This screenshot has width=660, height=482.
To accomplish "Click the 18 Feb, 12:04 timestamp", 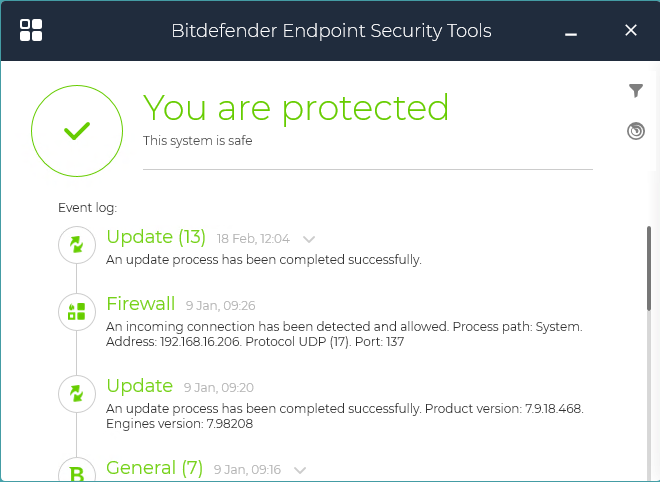I will coord(253,239).
